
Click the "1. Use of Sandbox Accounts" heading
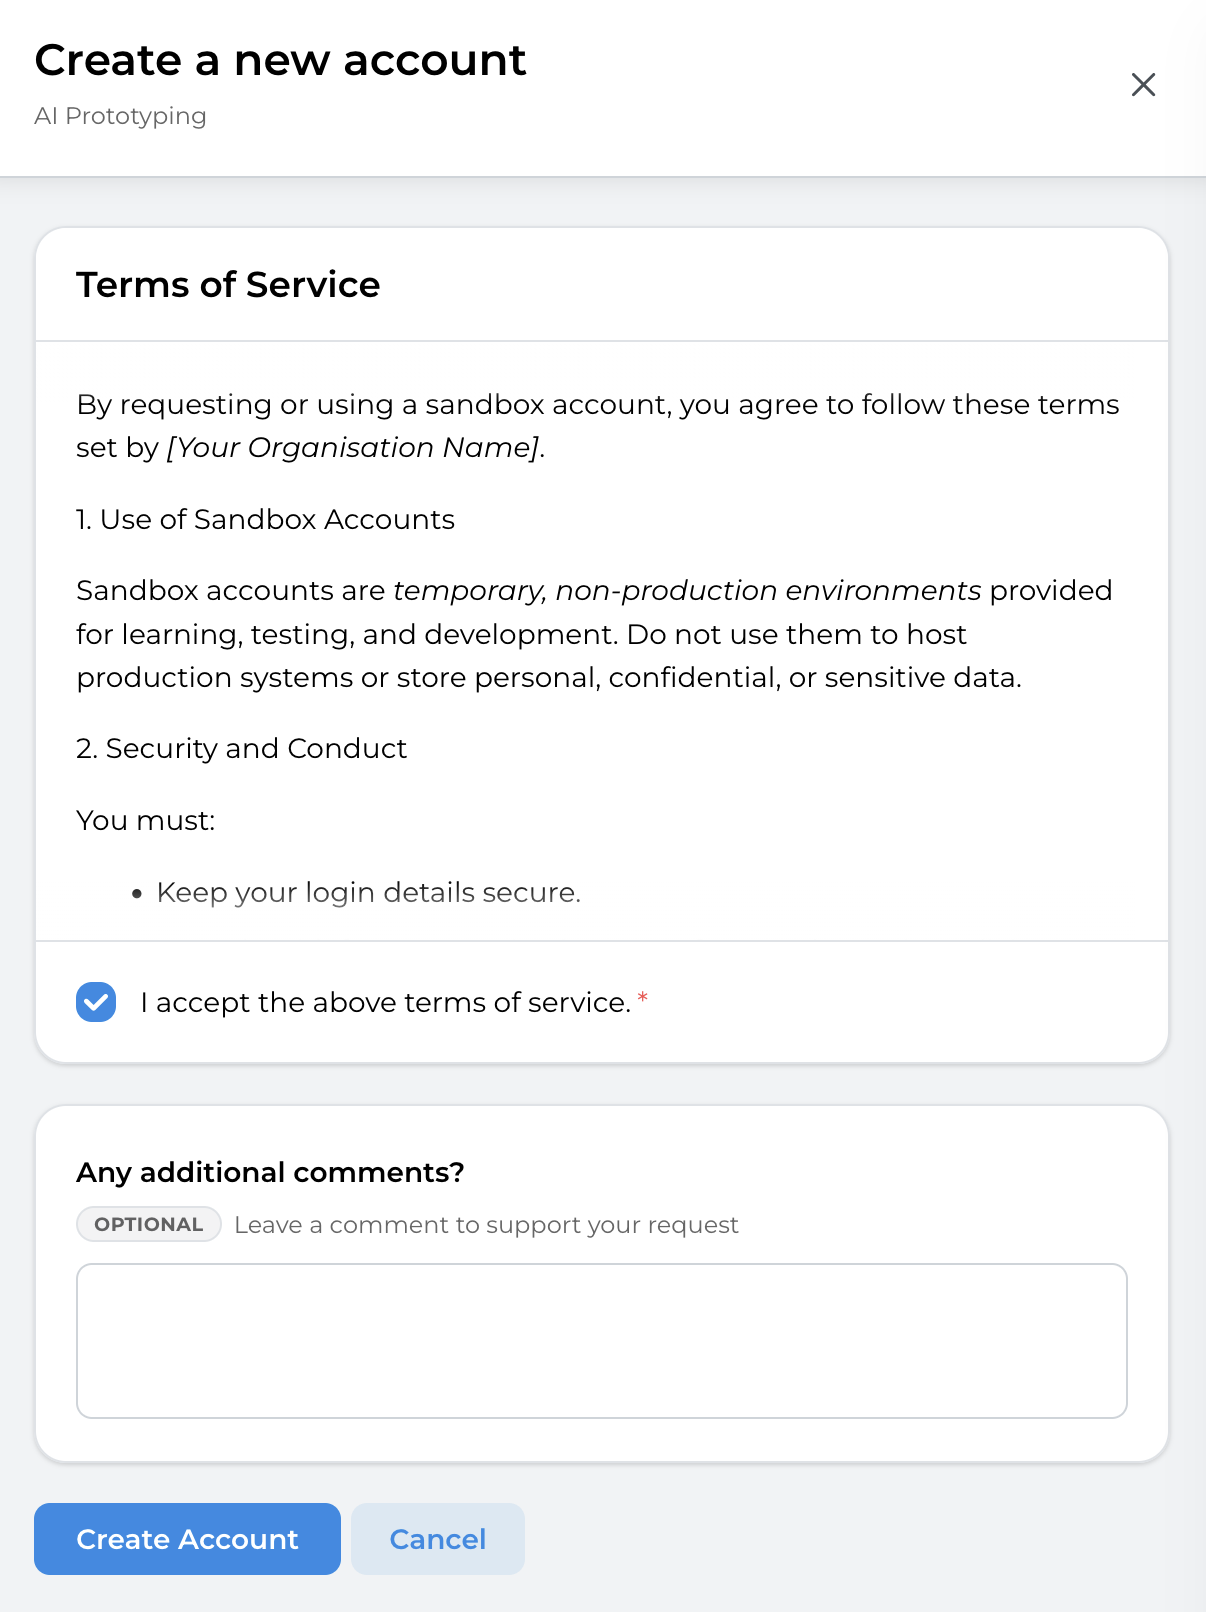click(265, 520)
